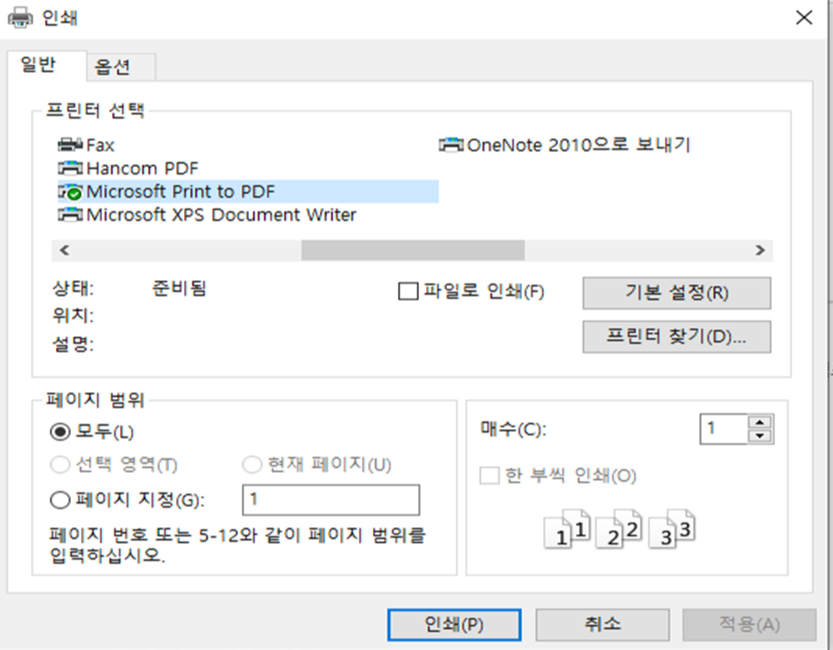Image resolution: width=833 pixels, height=650 pixels.
Task: Select the Fax printer icon
Action: click(x=70, y=144)
